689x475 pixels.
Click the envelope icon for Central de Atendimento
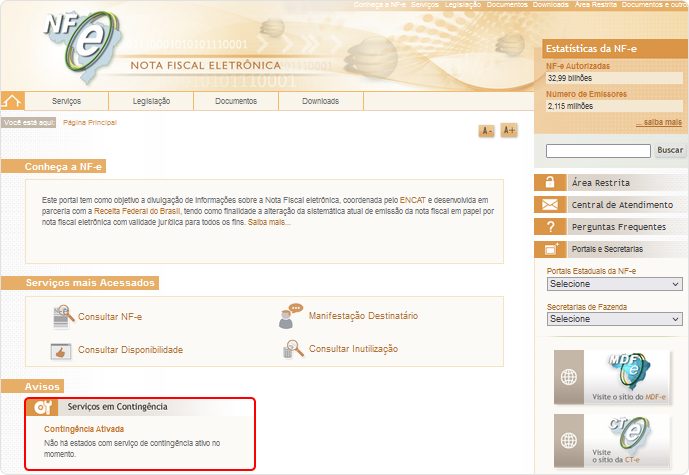550,205
